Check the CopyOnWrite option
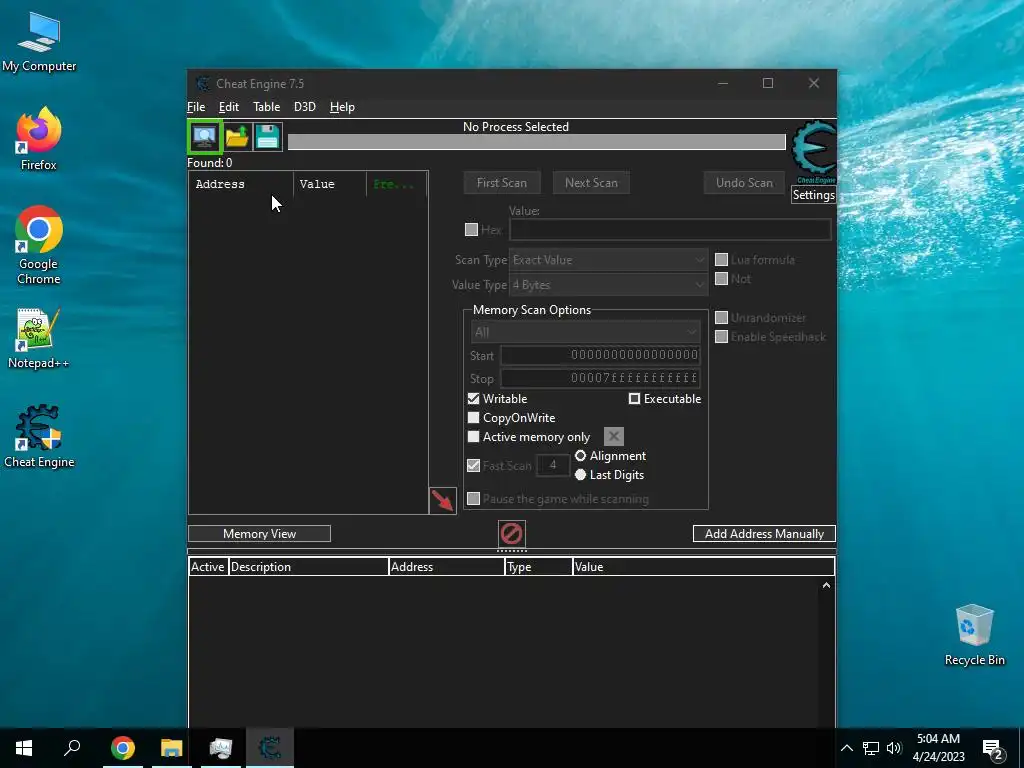This screenshot has height=768, width=1024. 473,417
